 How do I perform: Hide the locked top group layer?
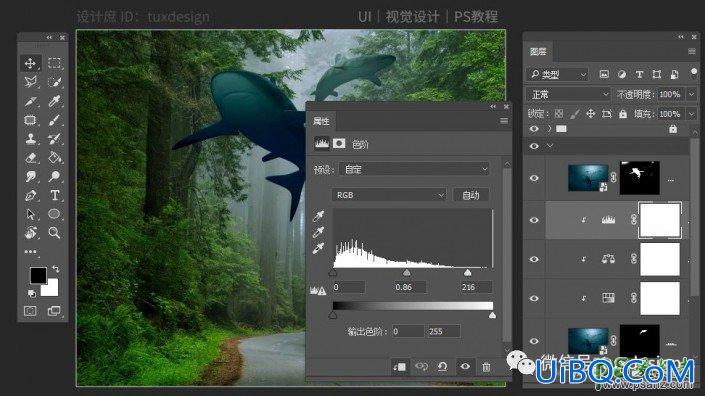click(534, 129)
